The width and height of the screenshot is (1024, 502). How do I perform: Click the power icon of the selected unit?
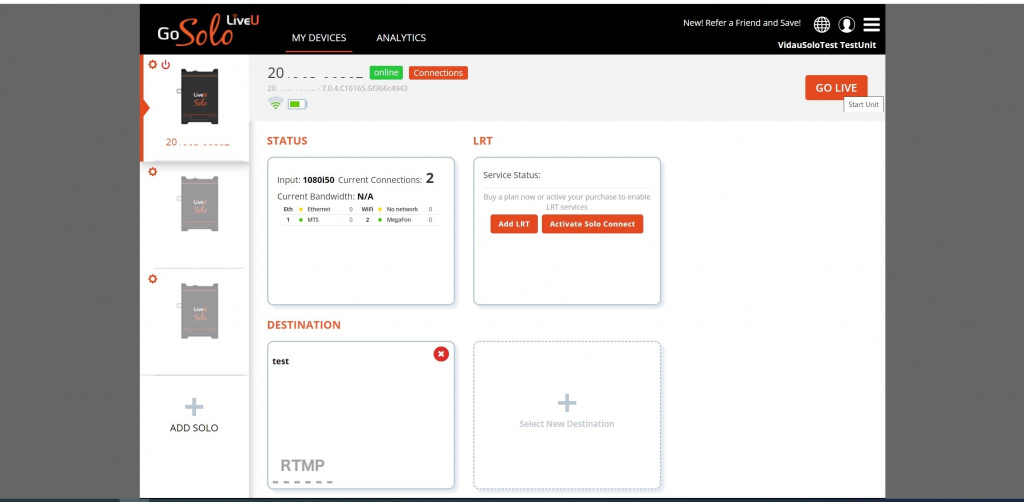point(166,65)
